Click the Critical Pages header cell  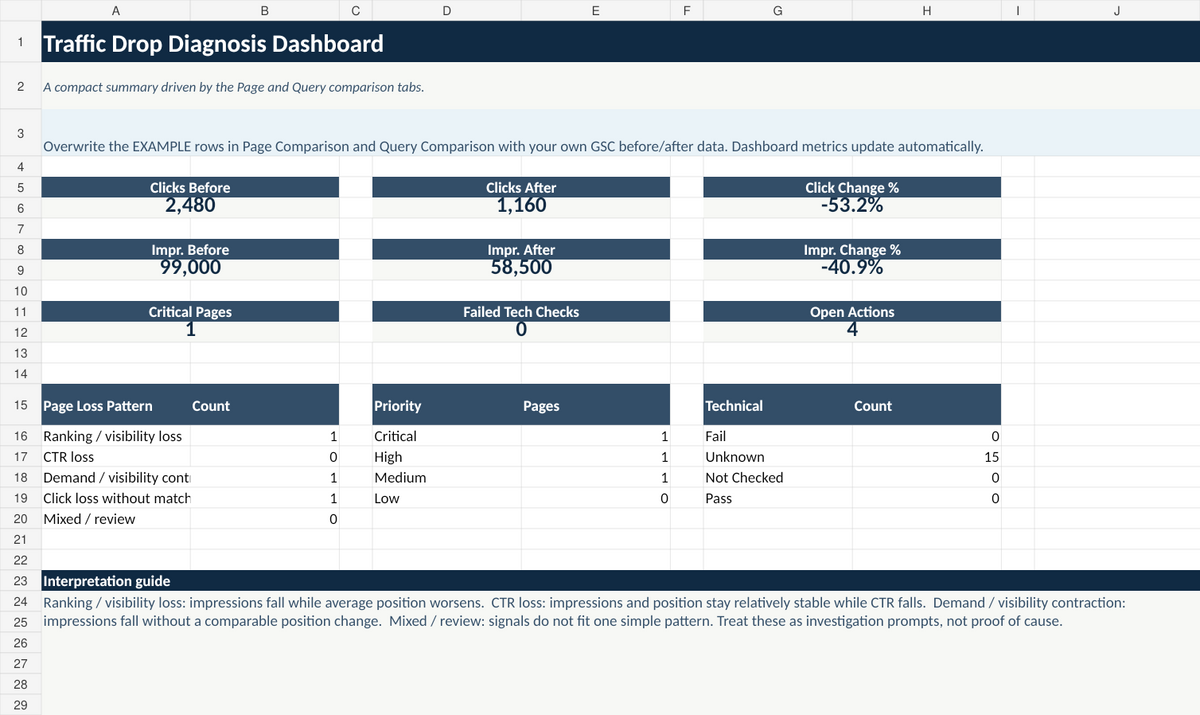(190, 312)
